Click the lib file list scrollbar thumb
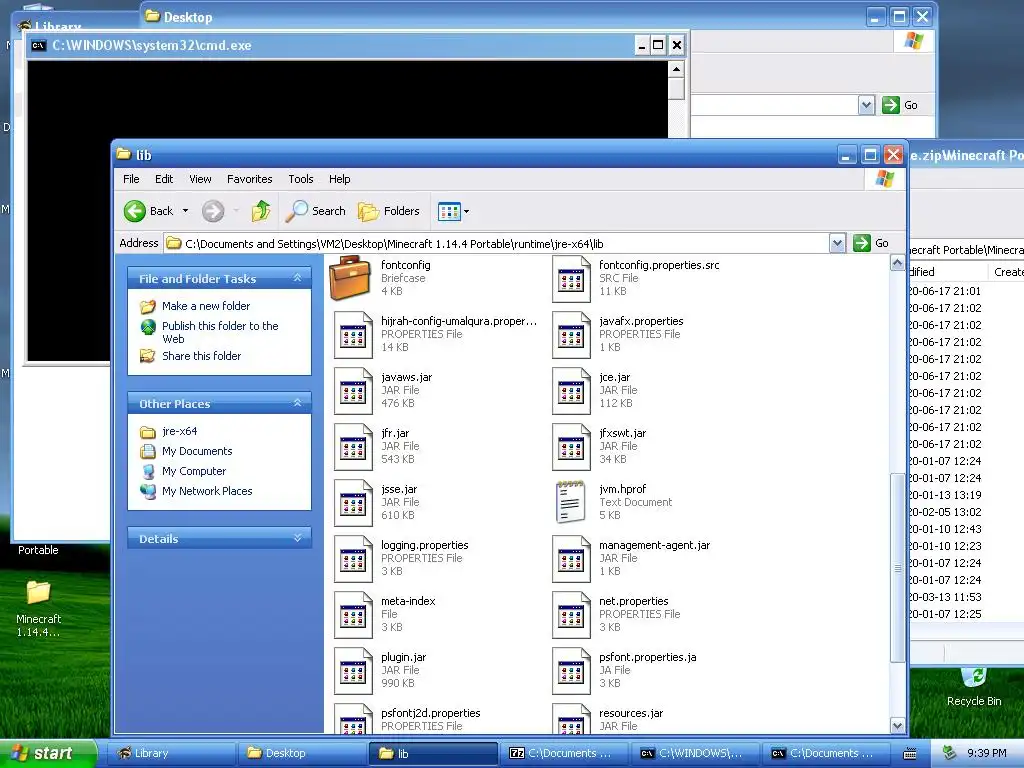This screenshot has width=1024, height=768. [897, 568]
